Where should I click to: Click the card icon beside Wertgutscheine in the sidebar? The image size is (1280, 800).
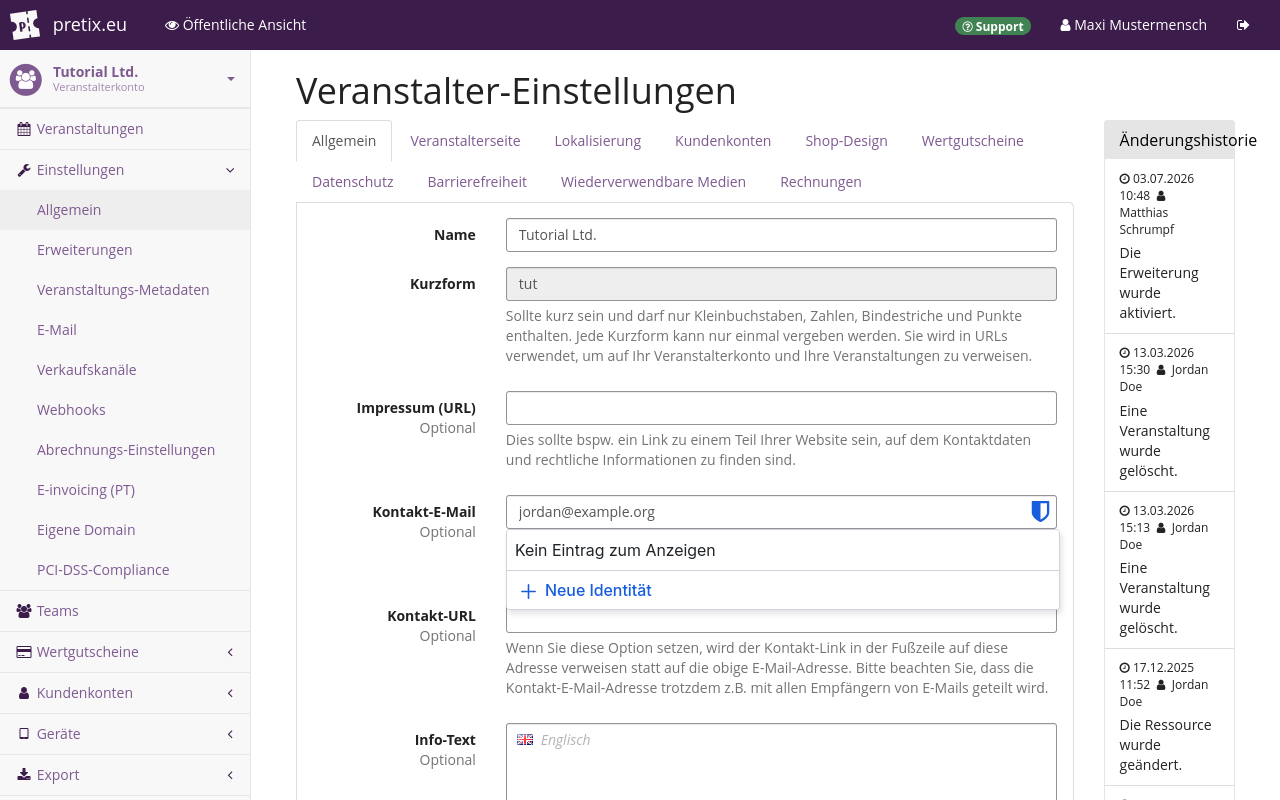click(24, 652)
